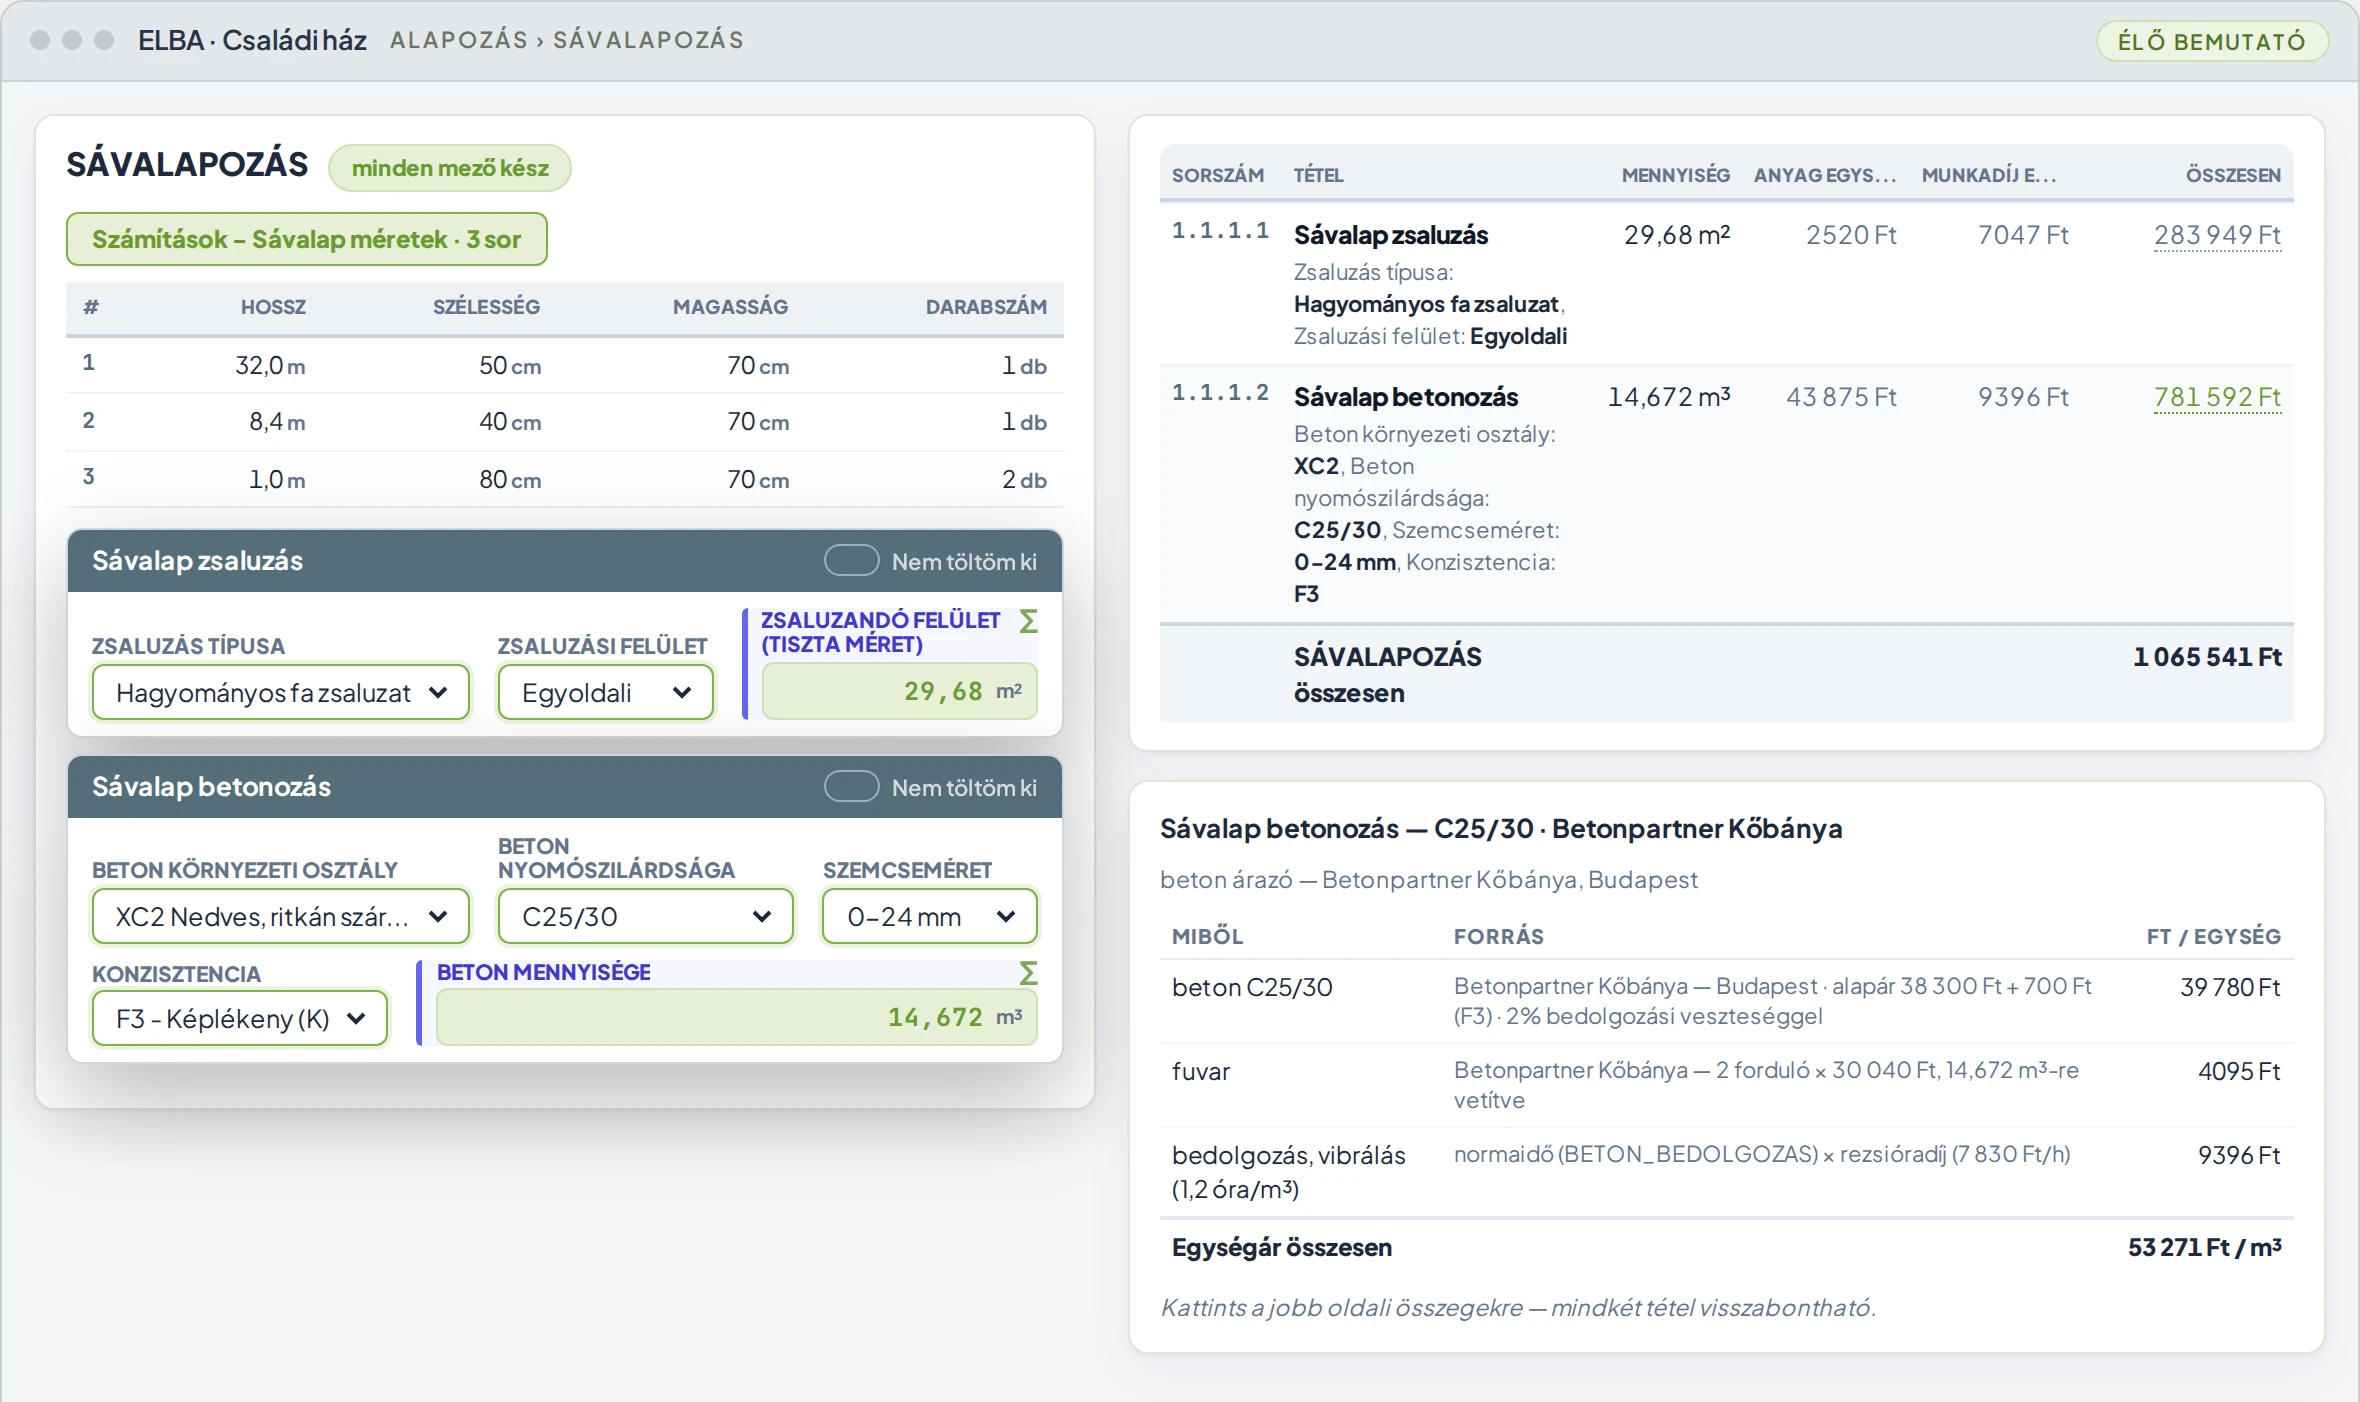Click the '43 875 Ft' material unit price
This screenshot has width=2360, height=1402.
tap(1841, 397)
